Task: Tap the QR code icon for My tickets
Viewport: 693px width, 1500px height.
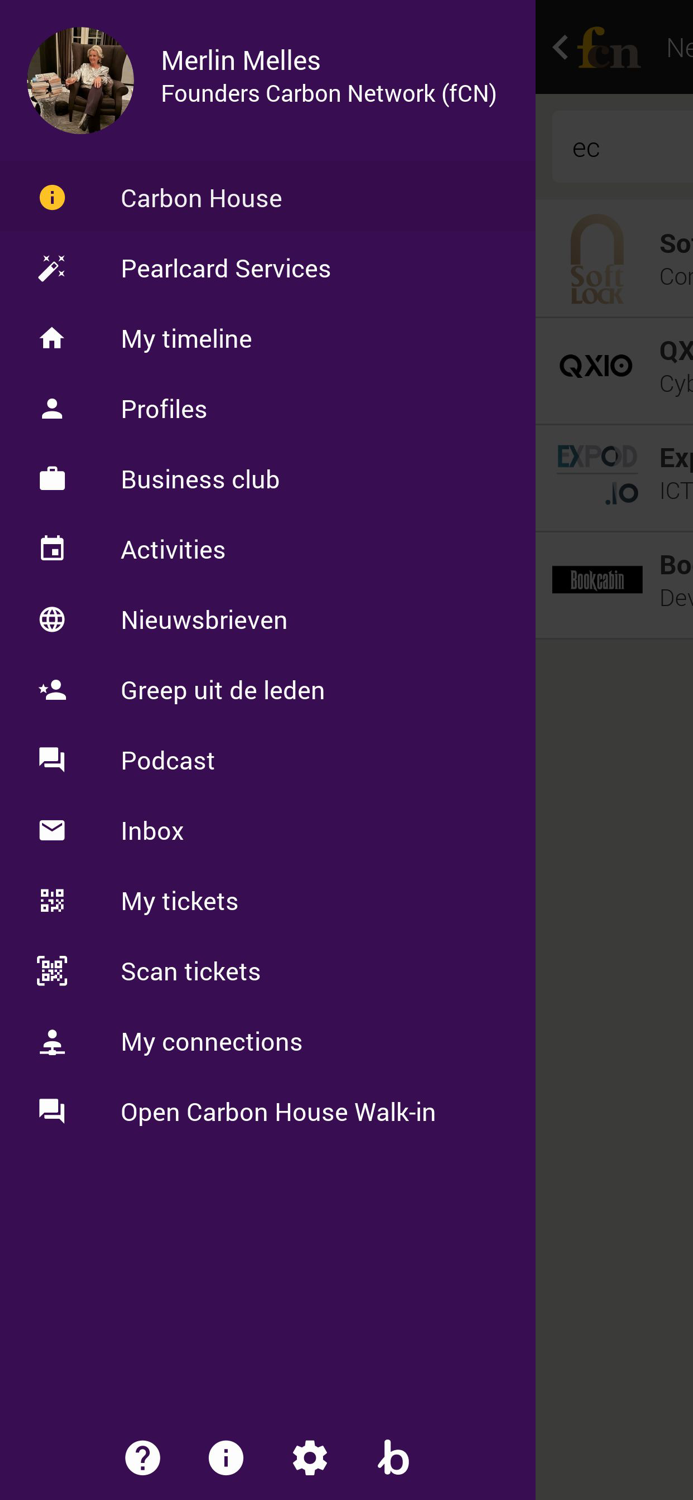Action: tap(52, 901)
